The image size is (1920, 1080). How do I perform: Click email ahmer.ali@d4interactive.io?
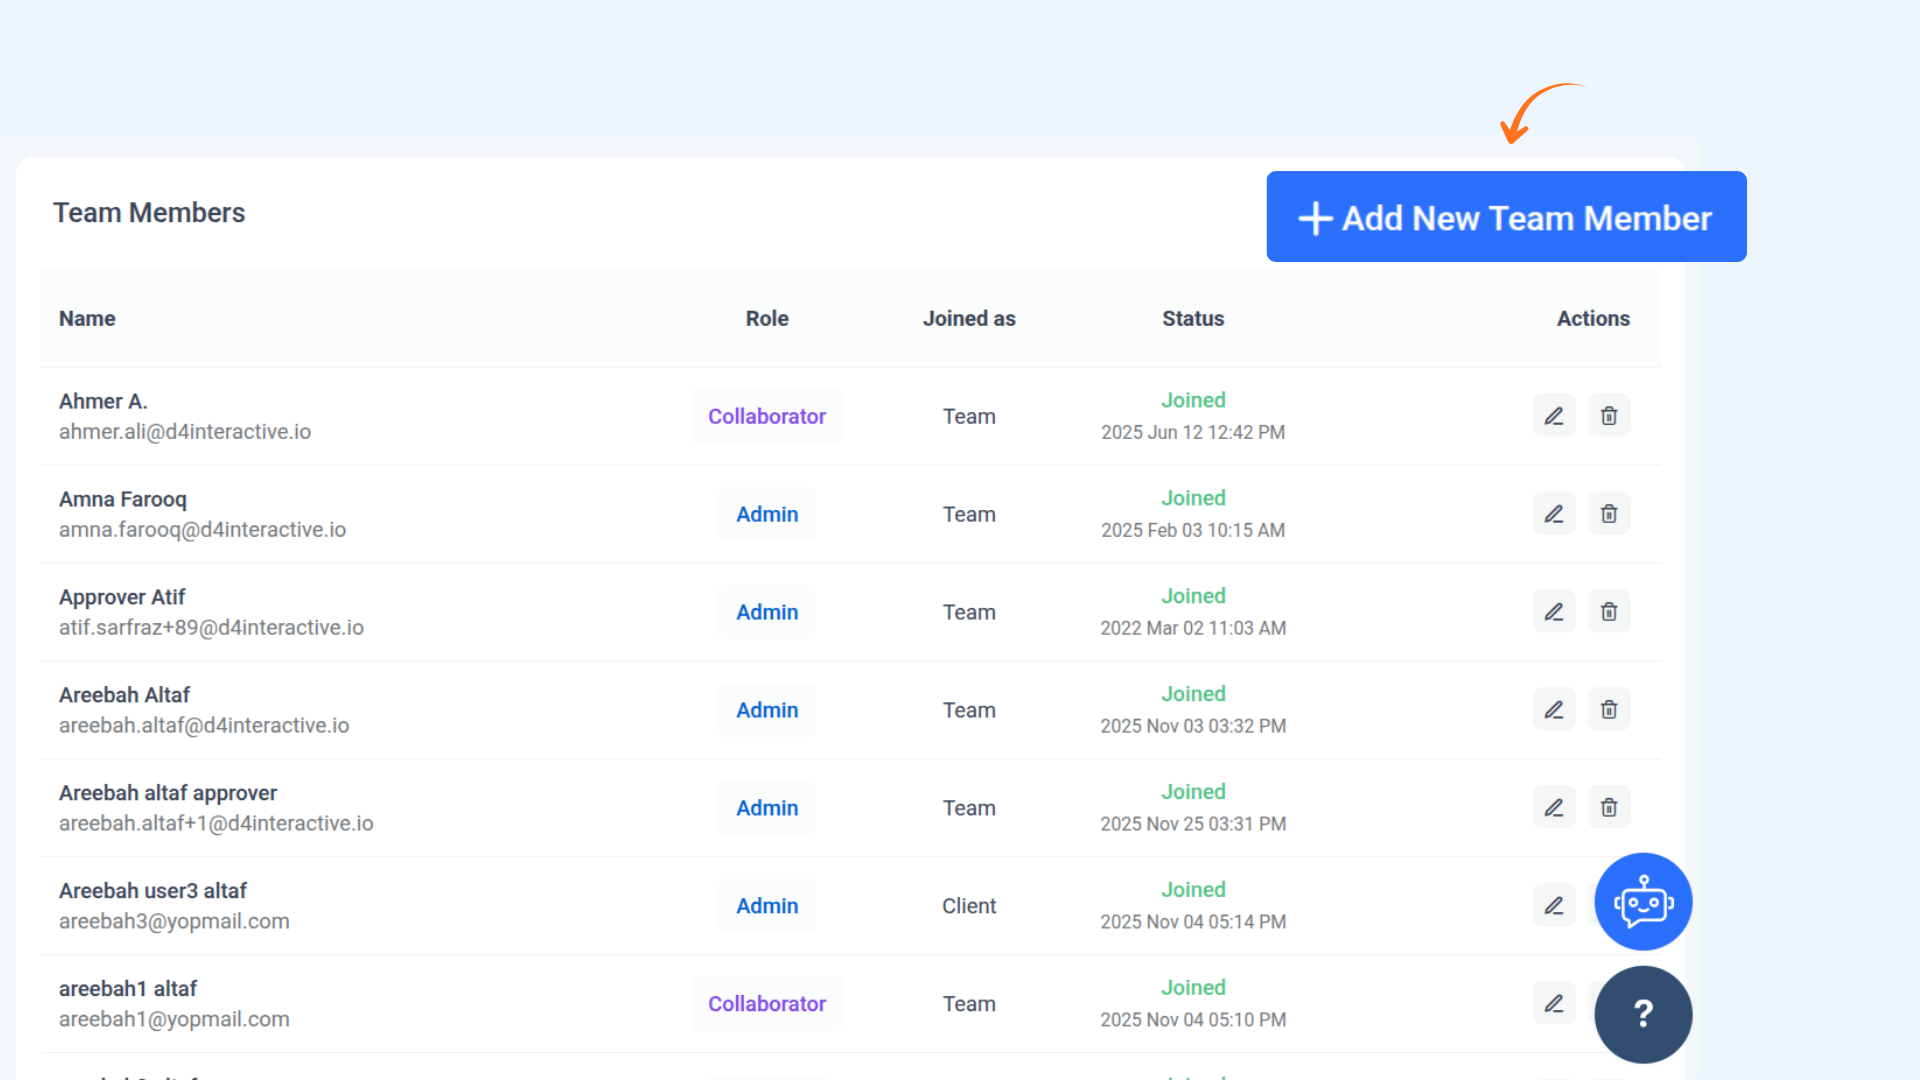(x=185, y=432)
